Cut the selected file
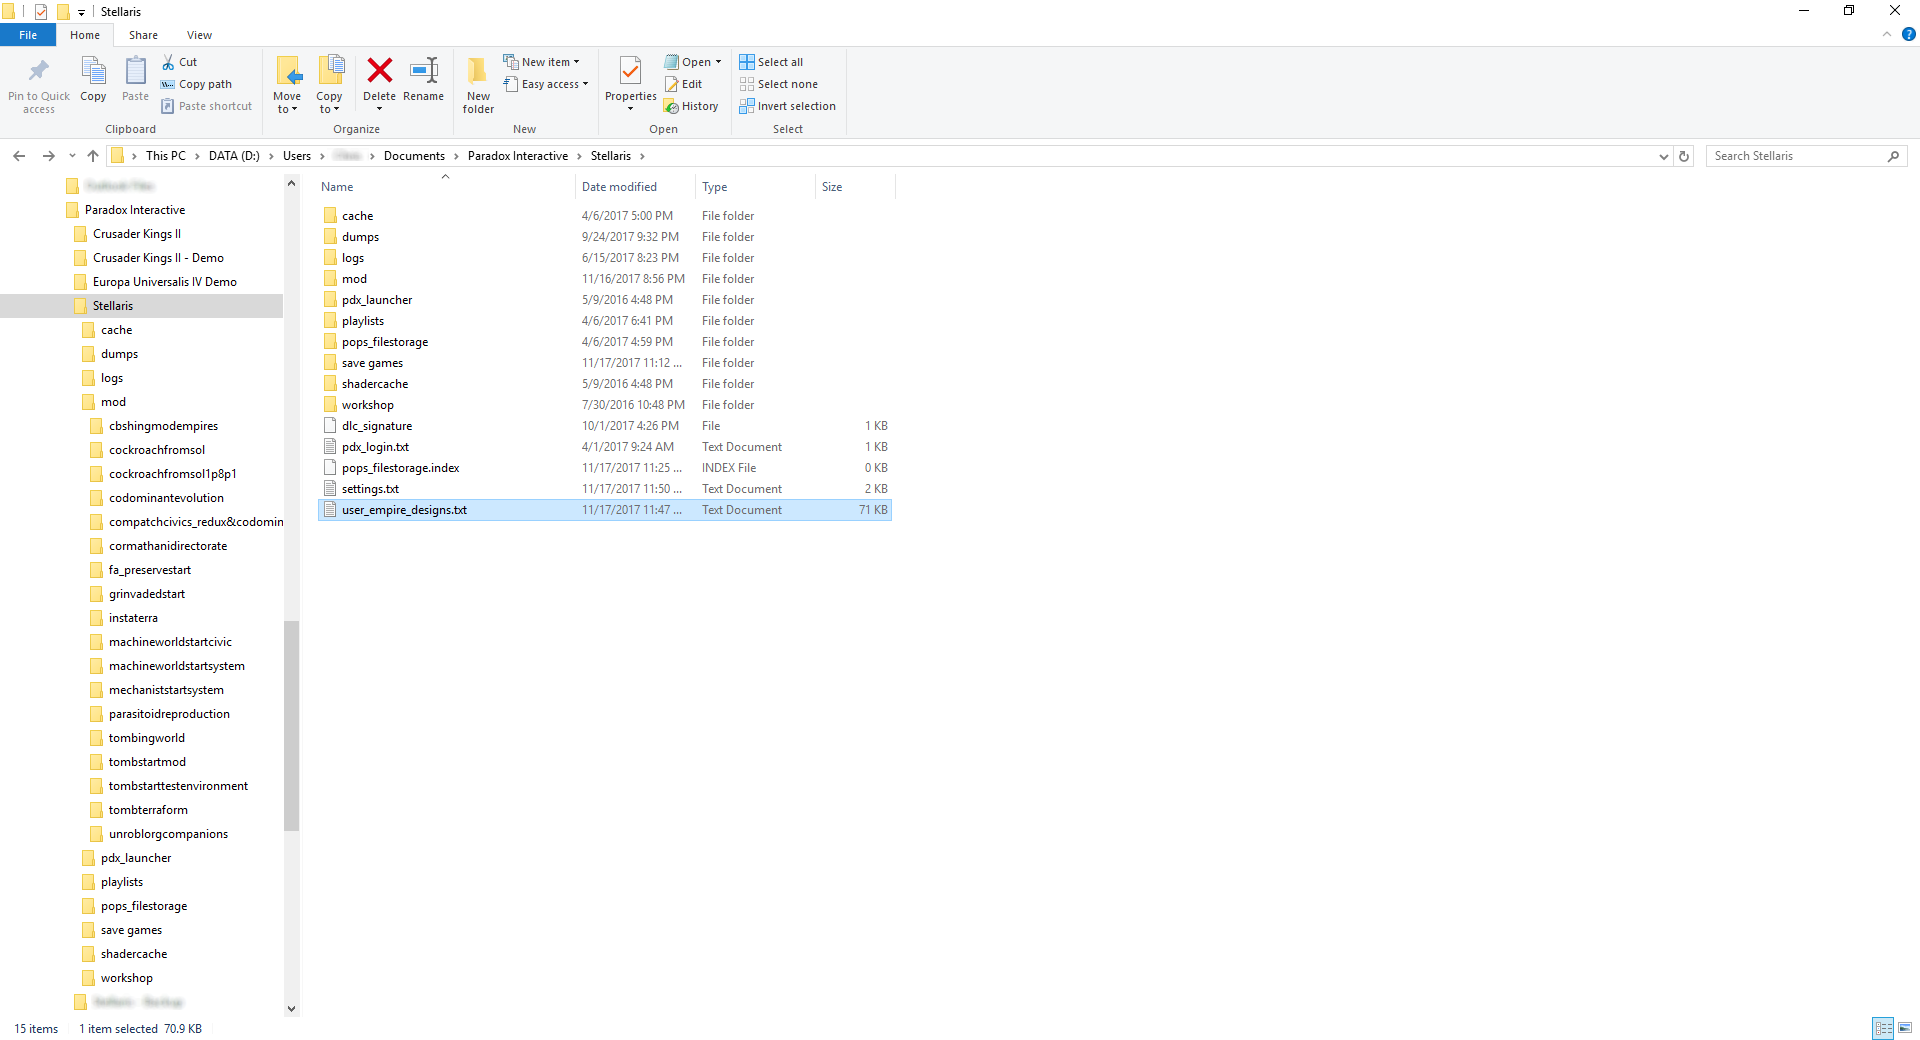Viewport: 1920px width, 1040px height. tap(180, 62)
